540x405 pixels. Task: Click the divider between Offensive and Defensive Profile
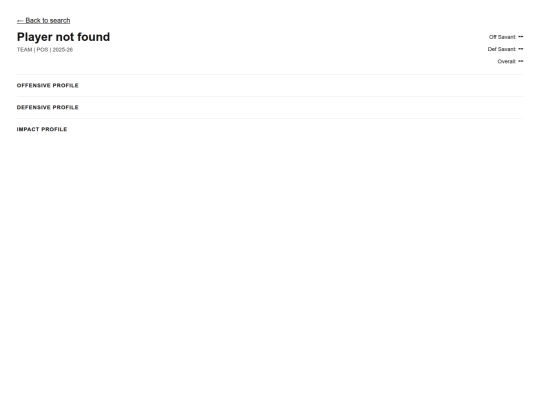(270, 96)
